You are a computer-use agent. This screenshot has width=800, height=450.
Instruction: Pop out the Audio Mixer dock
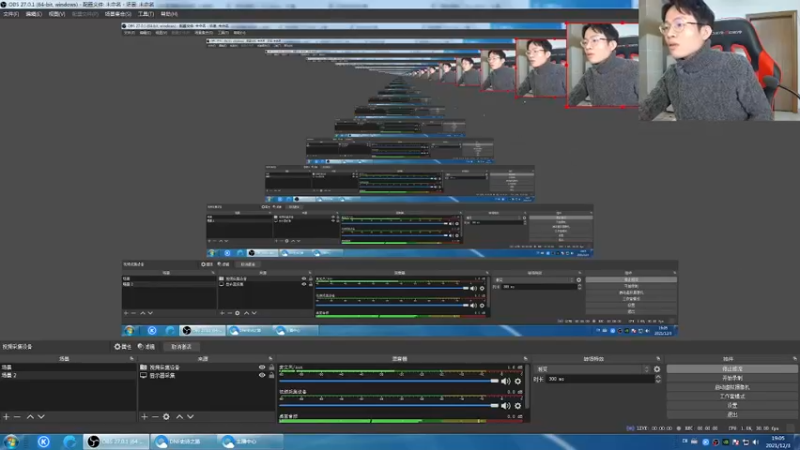coord(526,359)
